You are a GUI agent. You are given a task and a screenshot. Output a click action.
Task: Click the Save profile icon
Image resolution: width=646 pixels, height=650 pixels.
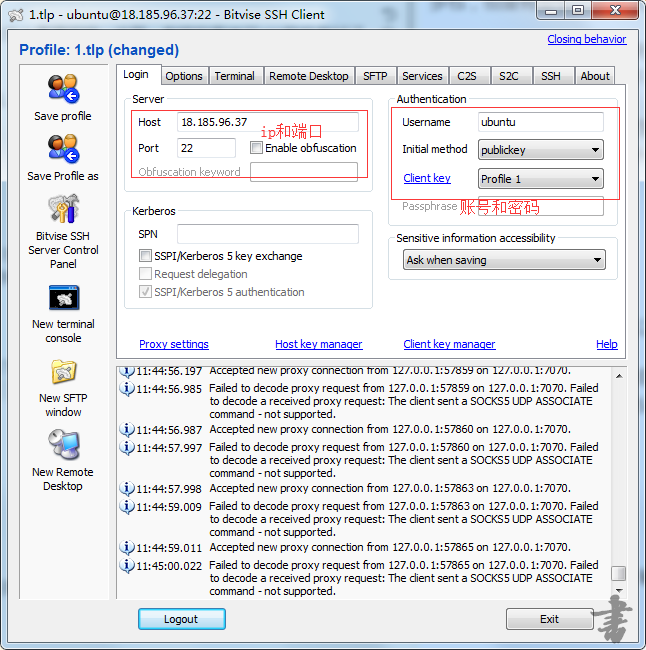(63, 89)
